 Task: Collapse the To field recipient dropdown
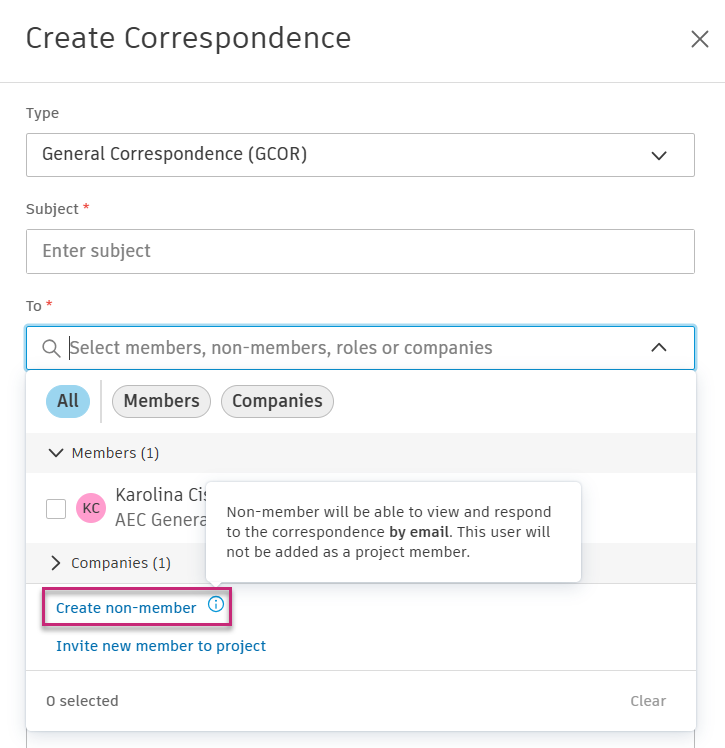pyautogui.click(x=658, y=348)
